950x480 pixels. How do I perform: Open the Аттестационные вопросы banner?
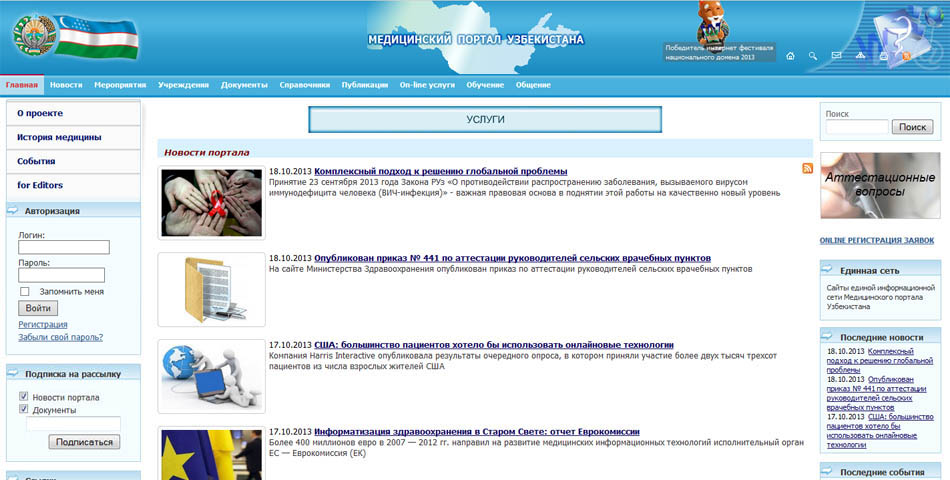[879, 185]
